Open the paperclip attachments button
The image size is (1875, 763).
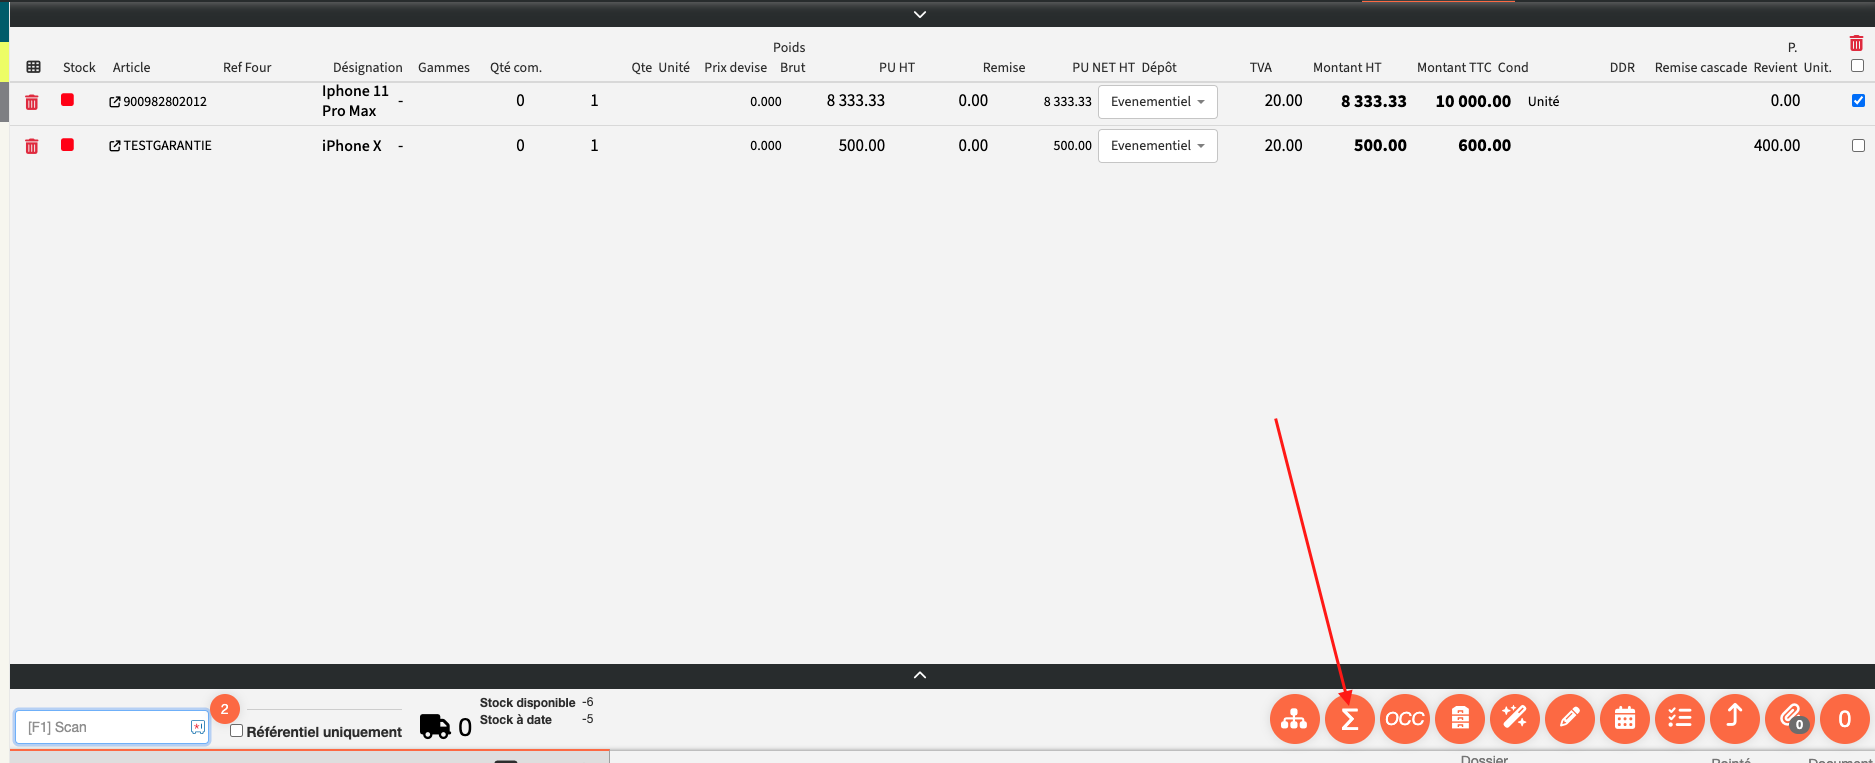click(1789, 719)
